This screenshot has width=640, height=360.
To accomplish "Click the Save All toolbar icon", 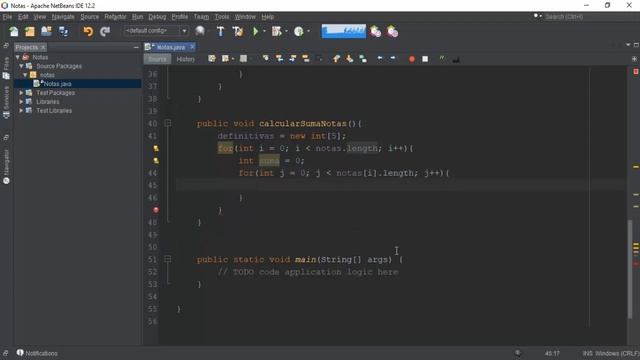I will (x=64, y=31).
